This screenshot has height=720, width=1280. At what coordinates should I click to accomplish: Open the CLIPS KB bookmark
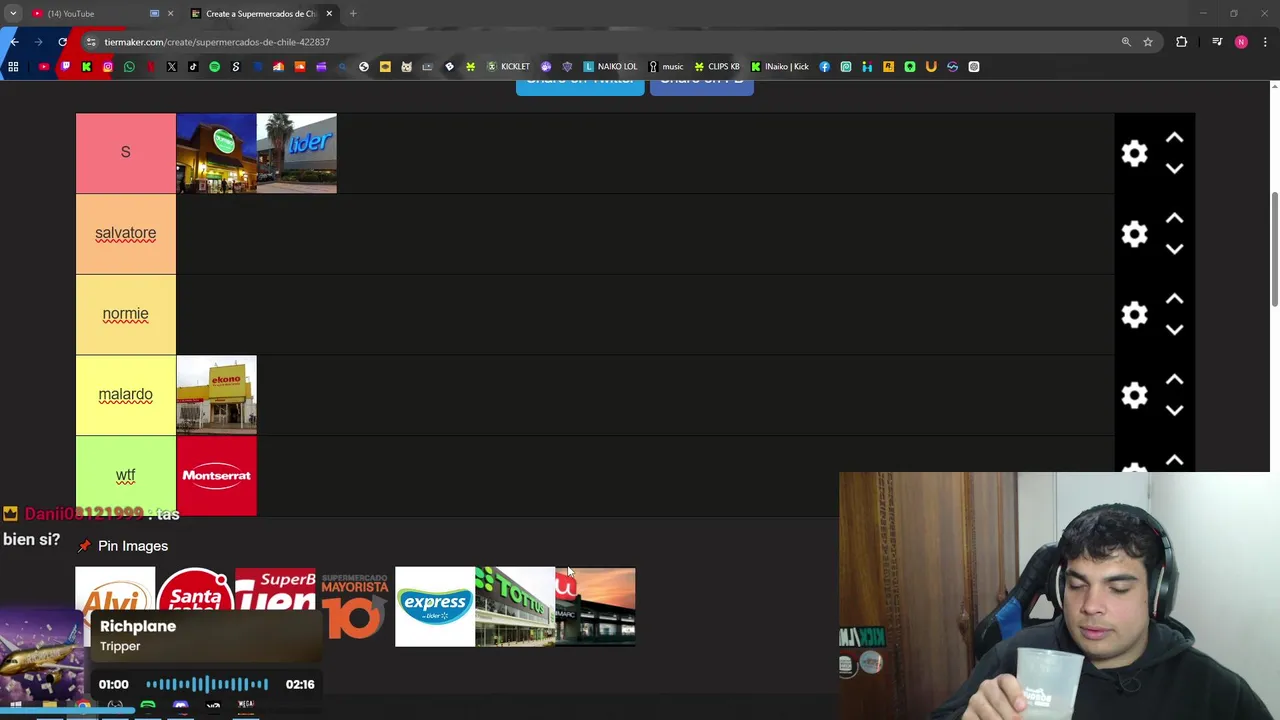pos(717,67)
